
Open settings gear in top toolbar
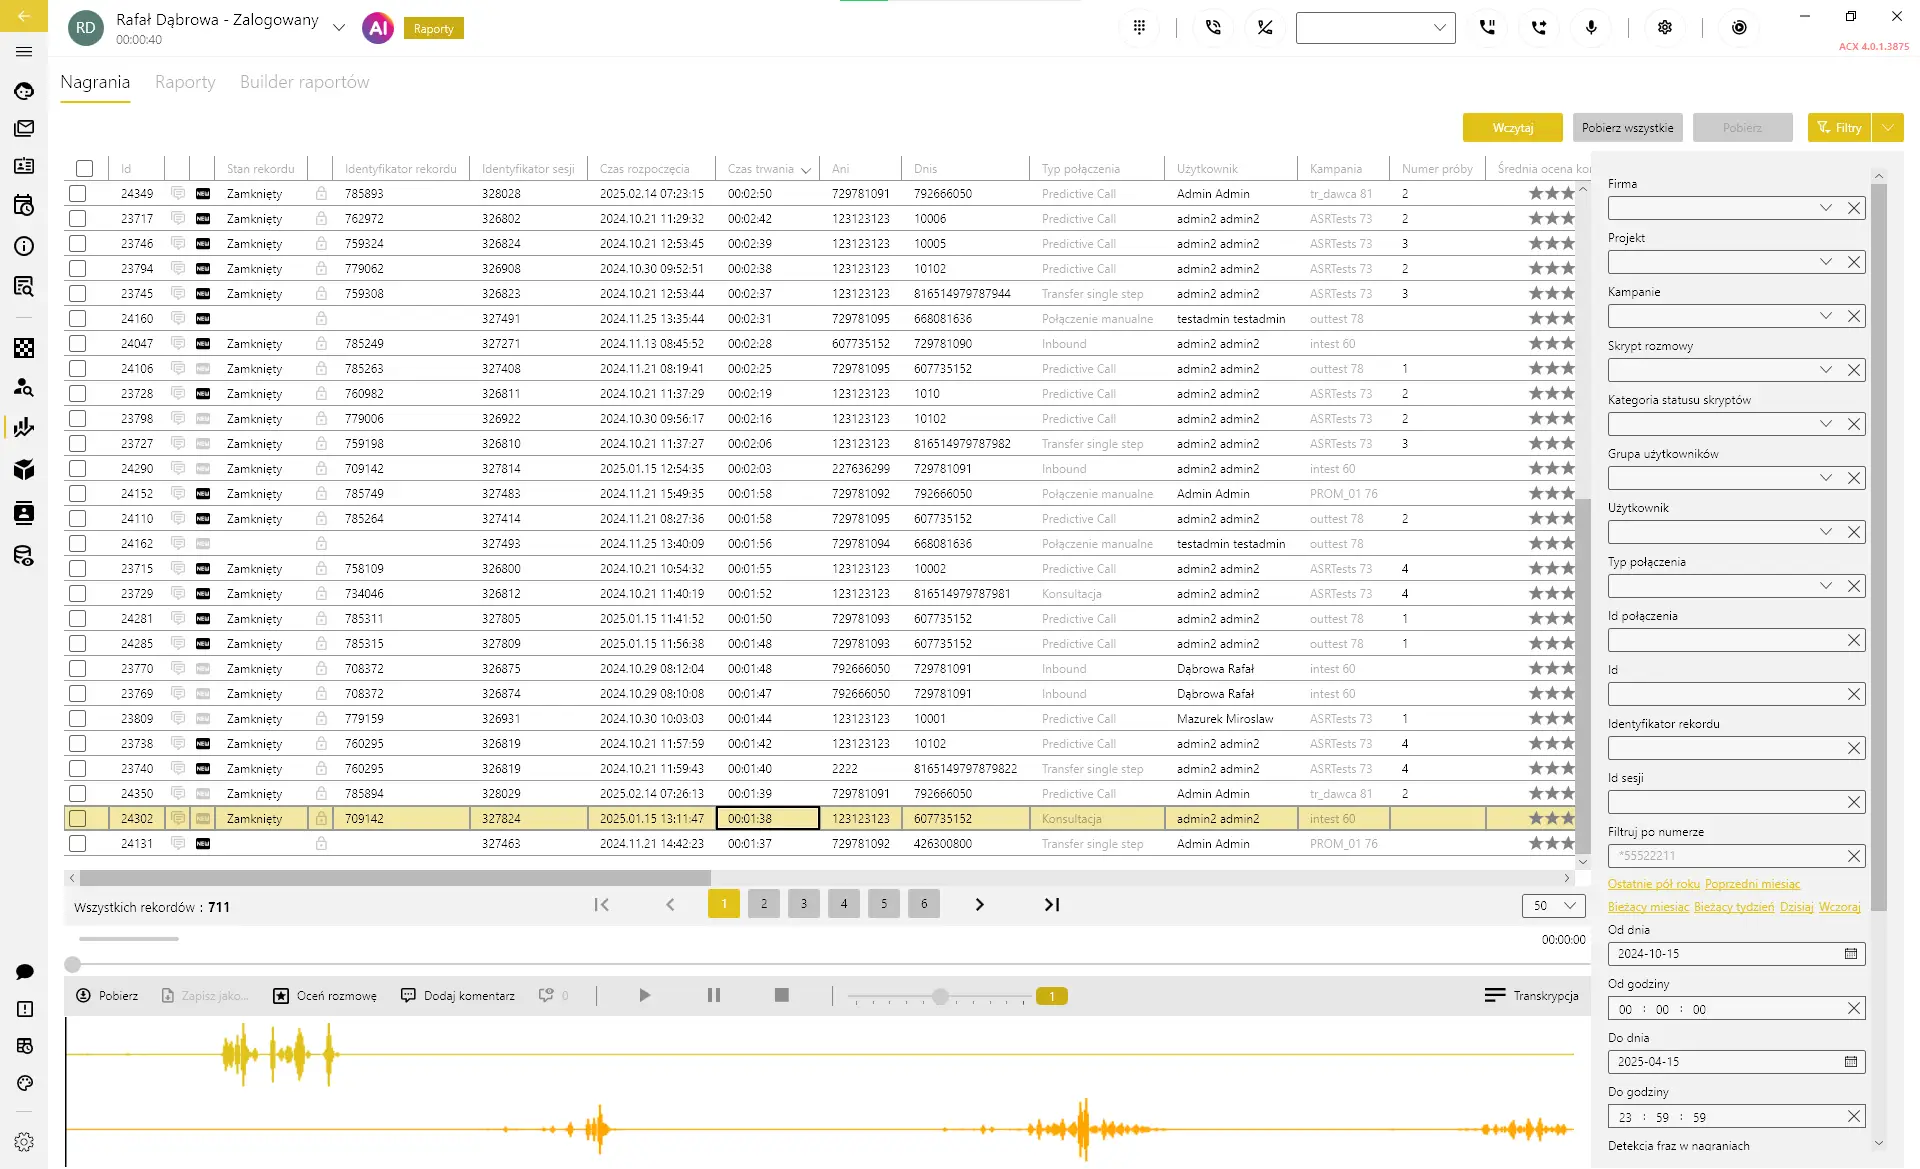[1665, 27]
